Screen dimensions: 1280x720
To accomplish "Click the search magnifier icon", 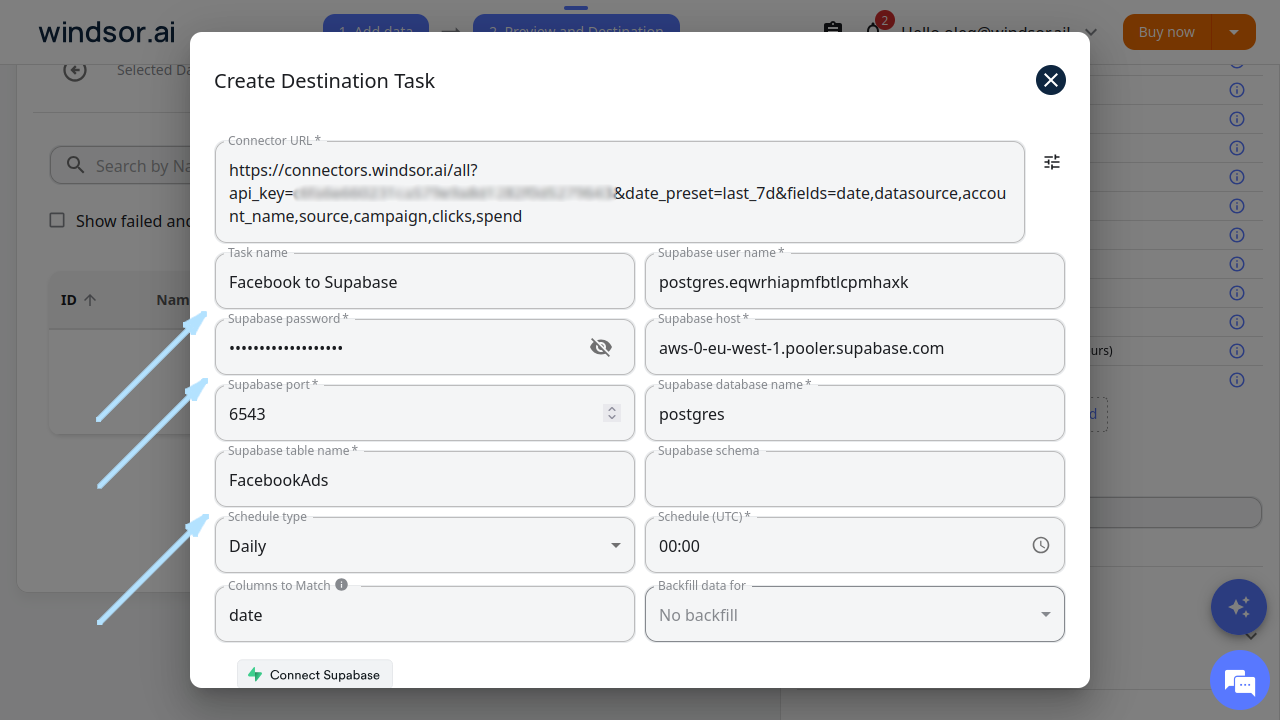I will (75, 165).
